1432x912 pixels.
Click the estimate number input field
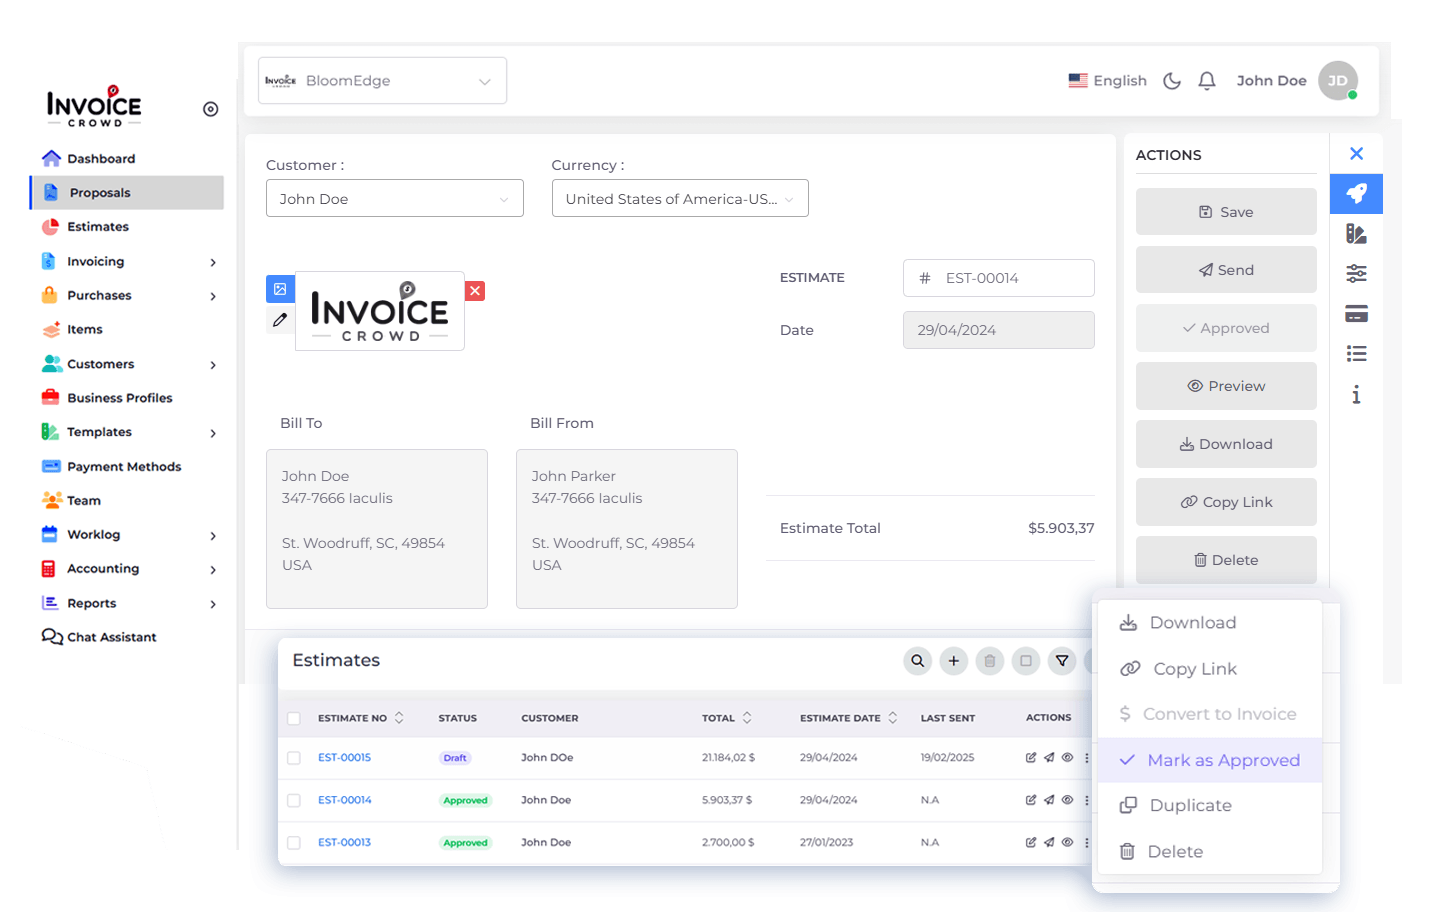[1010, 278]
